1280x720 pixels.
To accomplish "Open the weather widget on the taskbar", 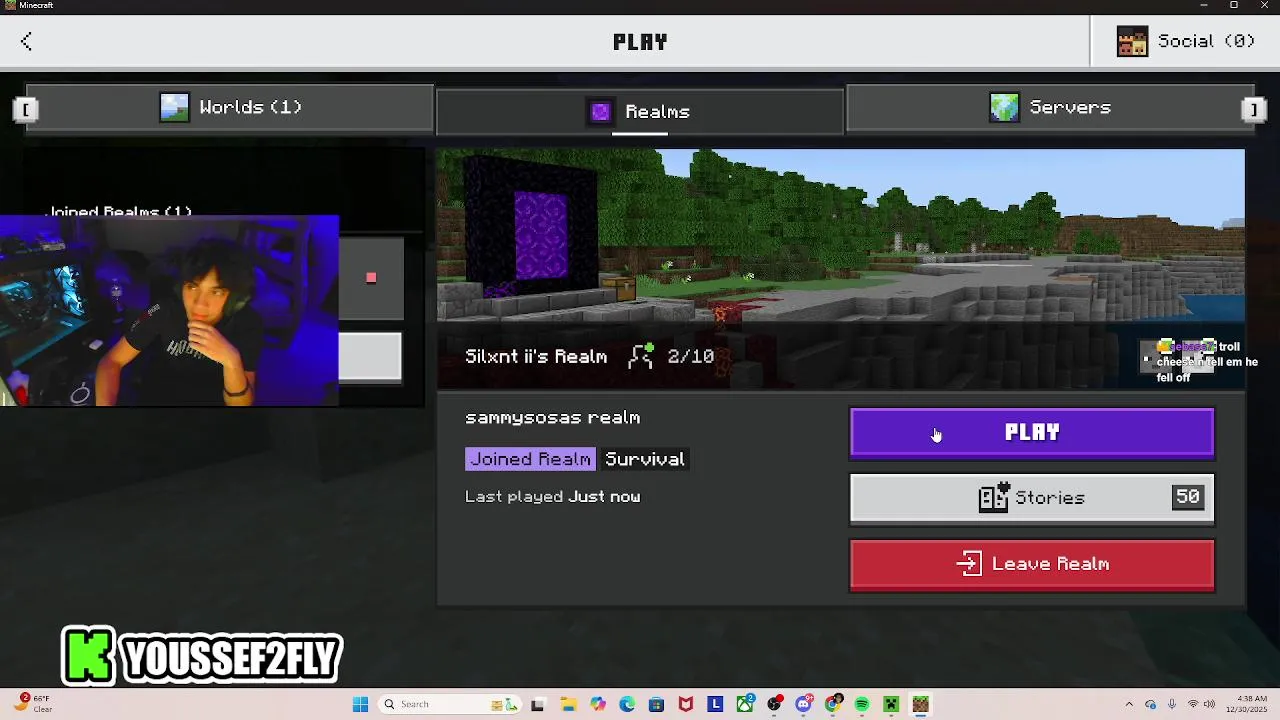I will coord(32,704).
